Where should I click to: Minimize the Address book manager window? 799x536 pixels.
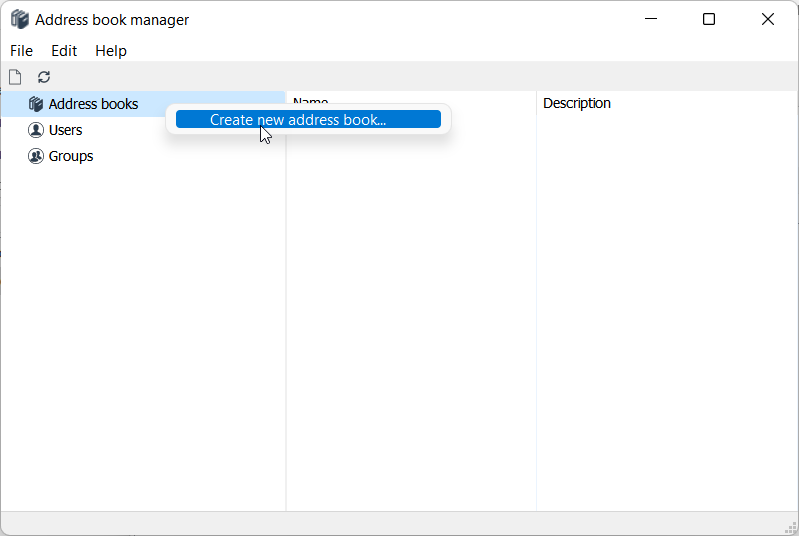pyautogui.click(x=650, y=20)
